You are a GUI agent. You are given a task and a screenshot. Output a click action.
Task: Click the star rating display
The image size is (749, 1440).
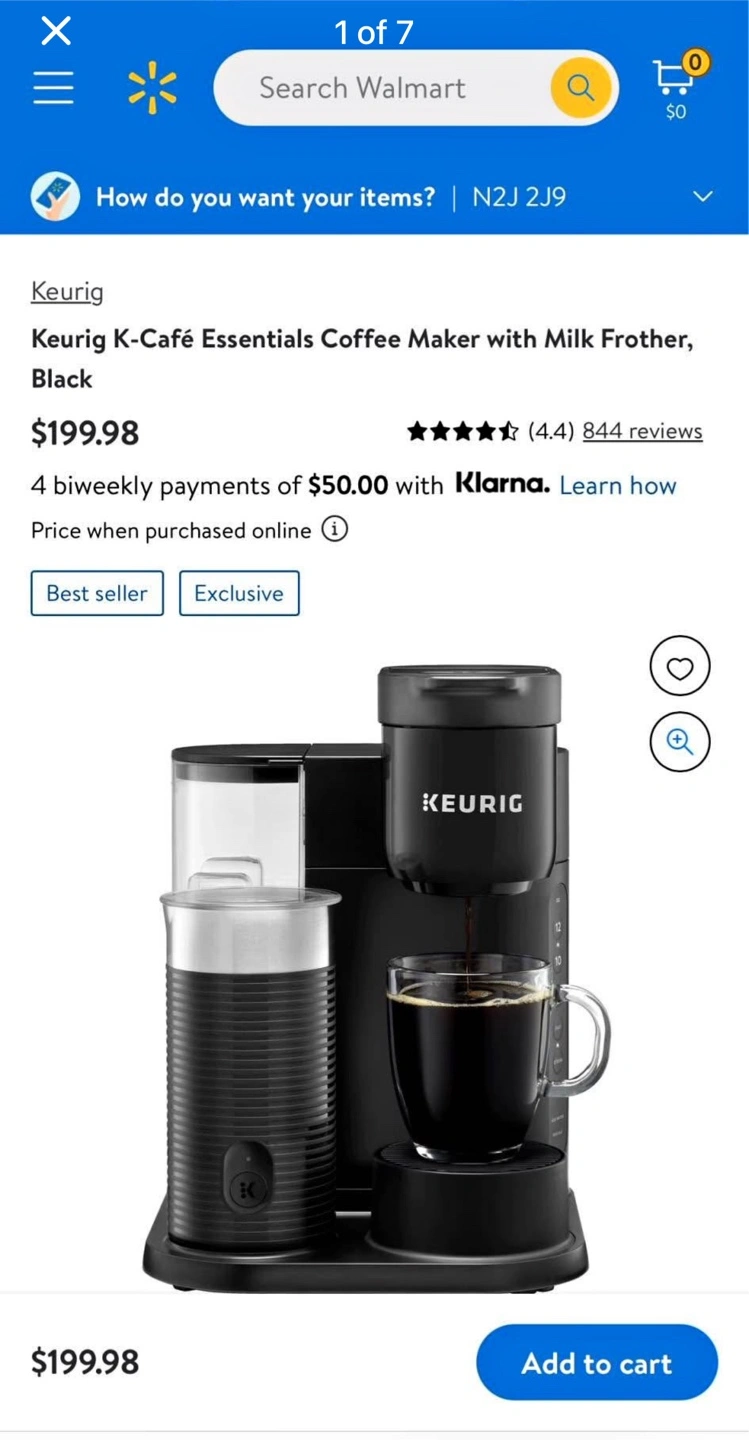[462, 431]
